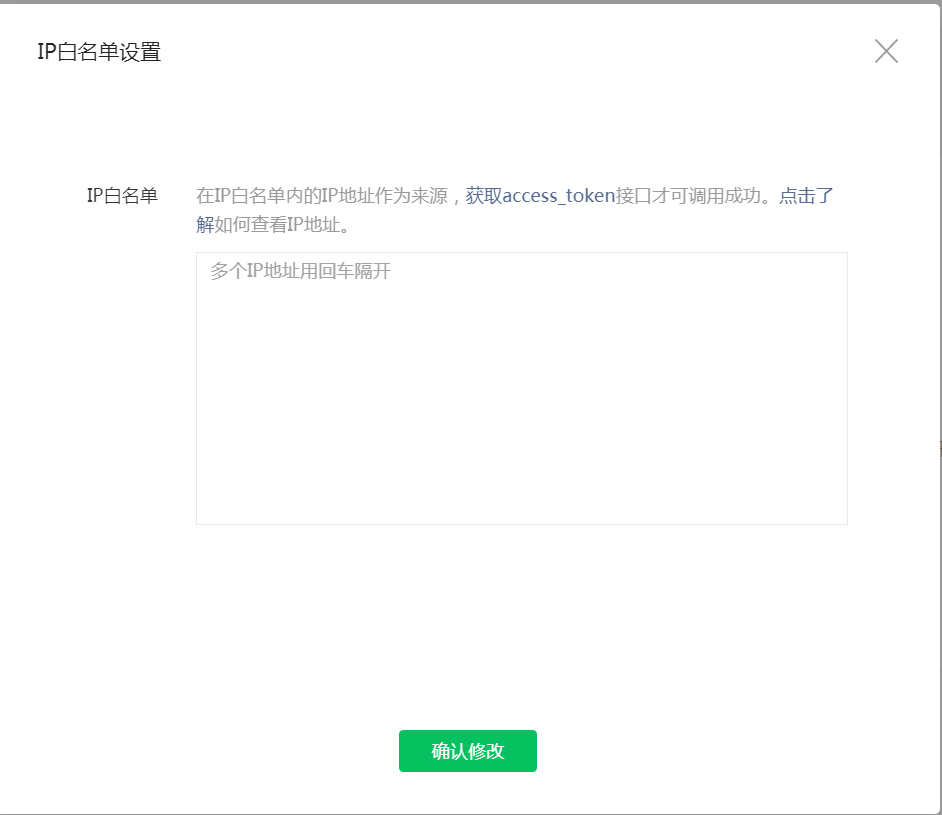
Task: Click the IP白名单设置 dialog title
Action: 99,52
